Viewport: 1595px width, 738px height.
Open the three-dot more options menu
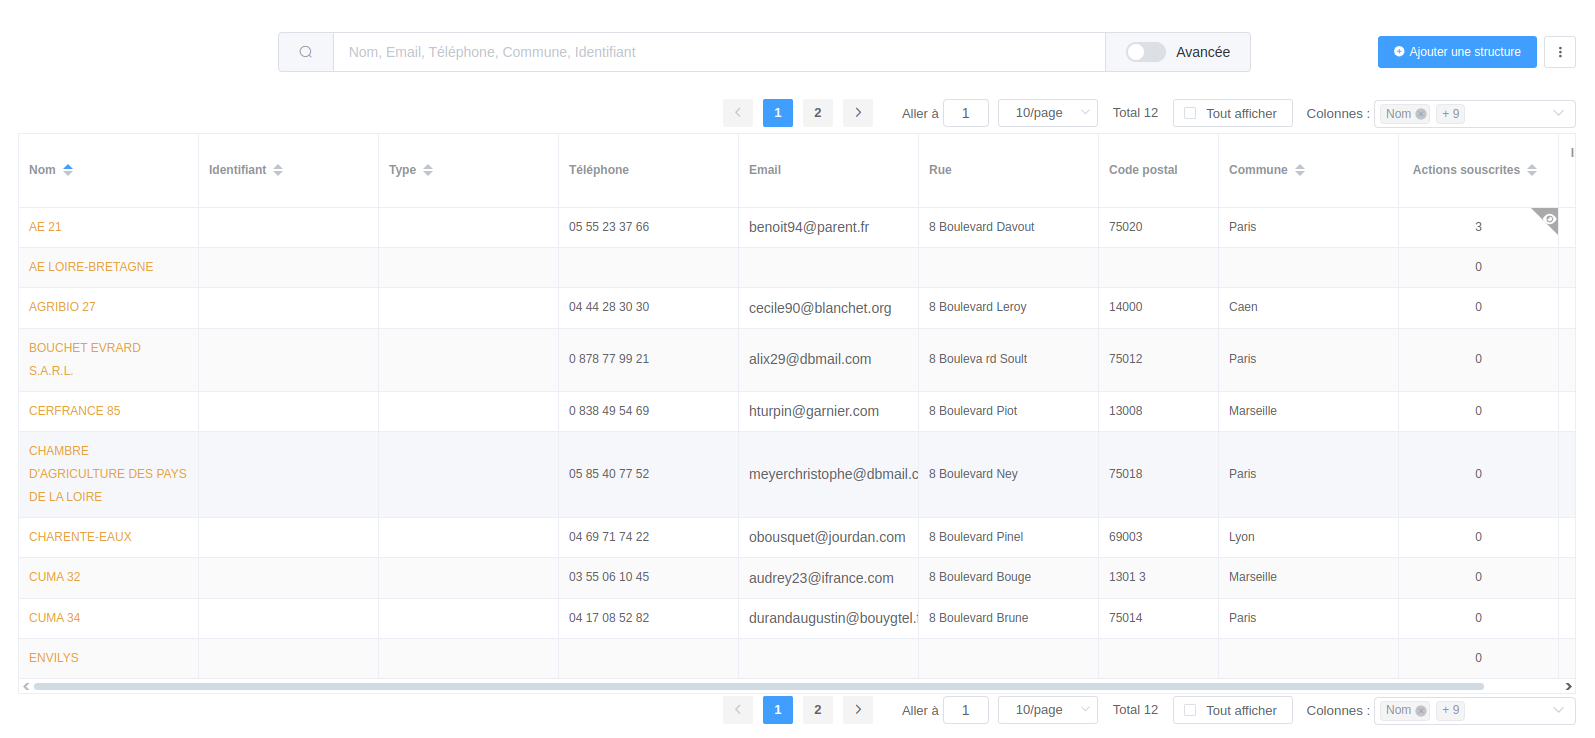pyautogui.click(x=1560, y=52)
